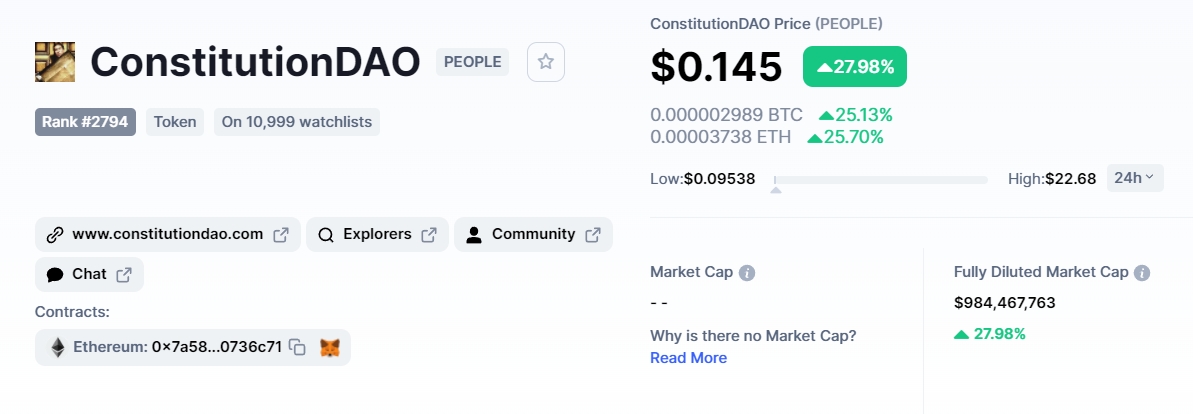Click the On 10,999 watchlists badge

point(296,122)
